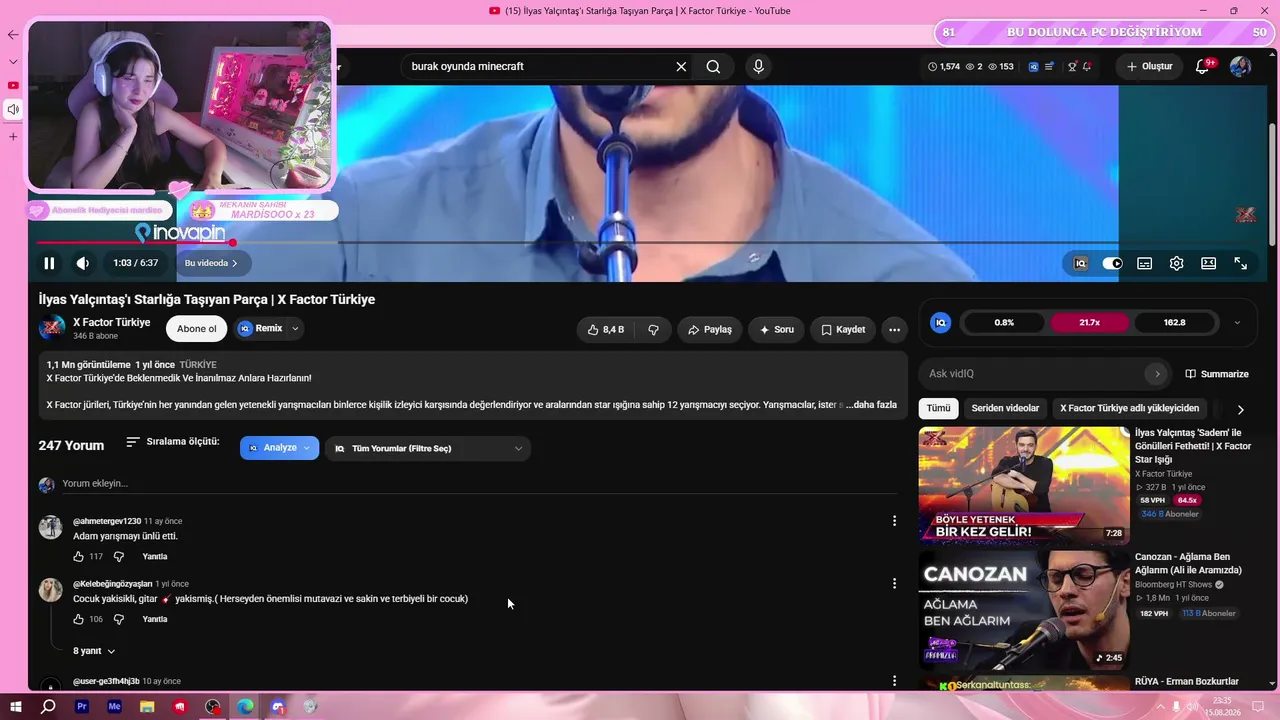Go back with the browser back arrow
The width and height of the screenshot is (1280, 720).
point(13,35)
